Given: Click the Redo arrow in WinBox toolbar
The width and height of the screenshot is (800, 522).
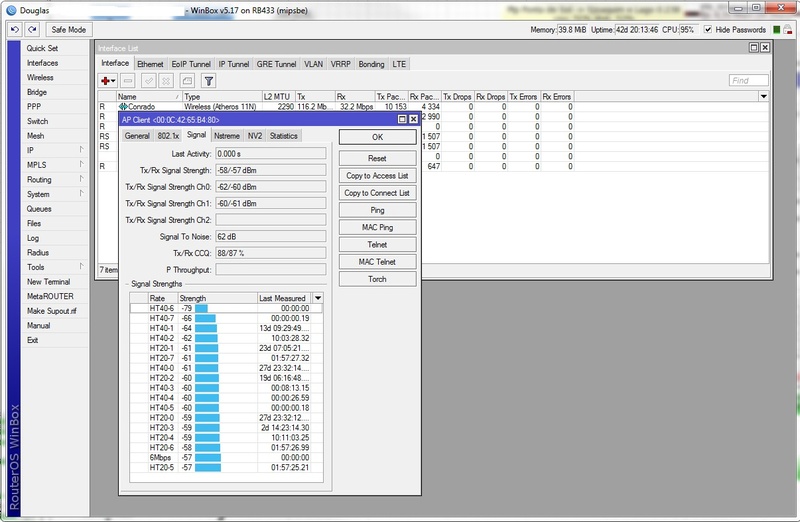Looking at the screenshot, I should point(31,30).
